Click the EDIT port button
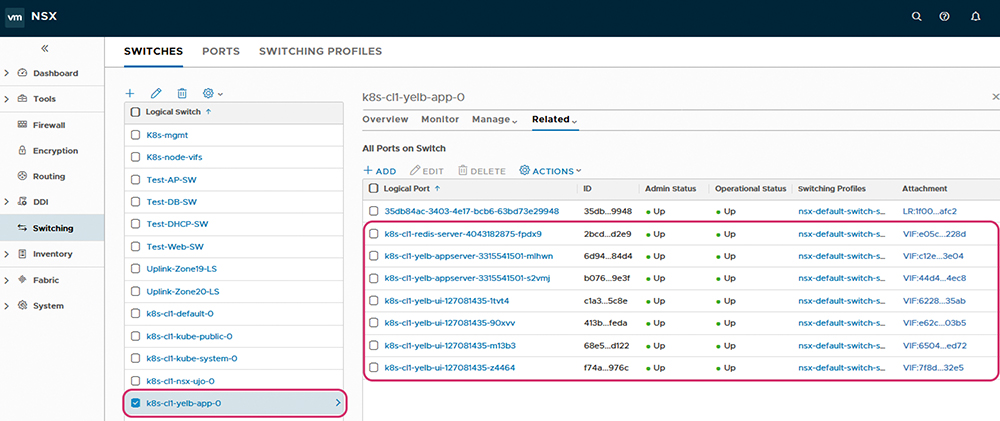The width and height of the screenshot is (1000, 421). pos(427,171)
